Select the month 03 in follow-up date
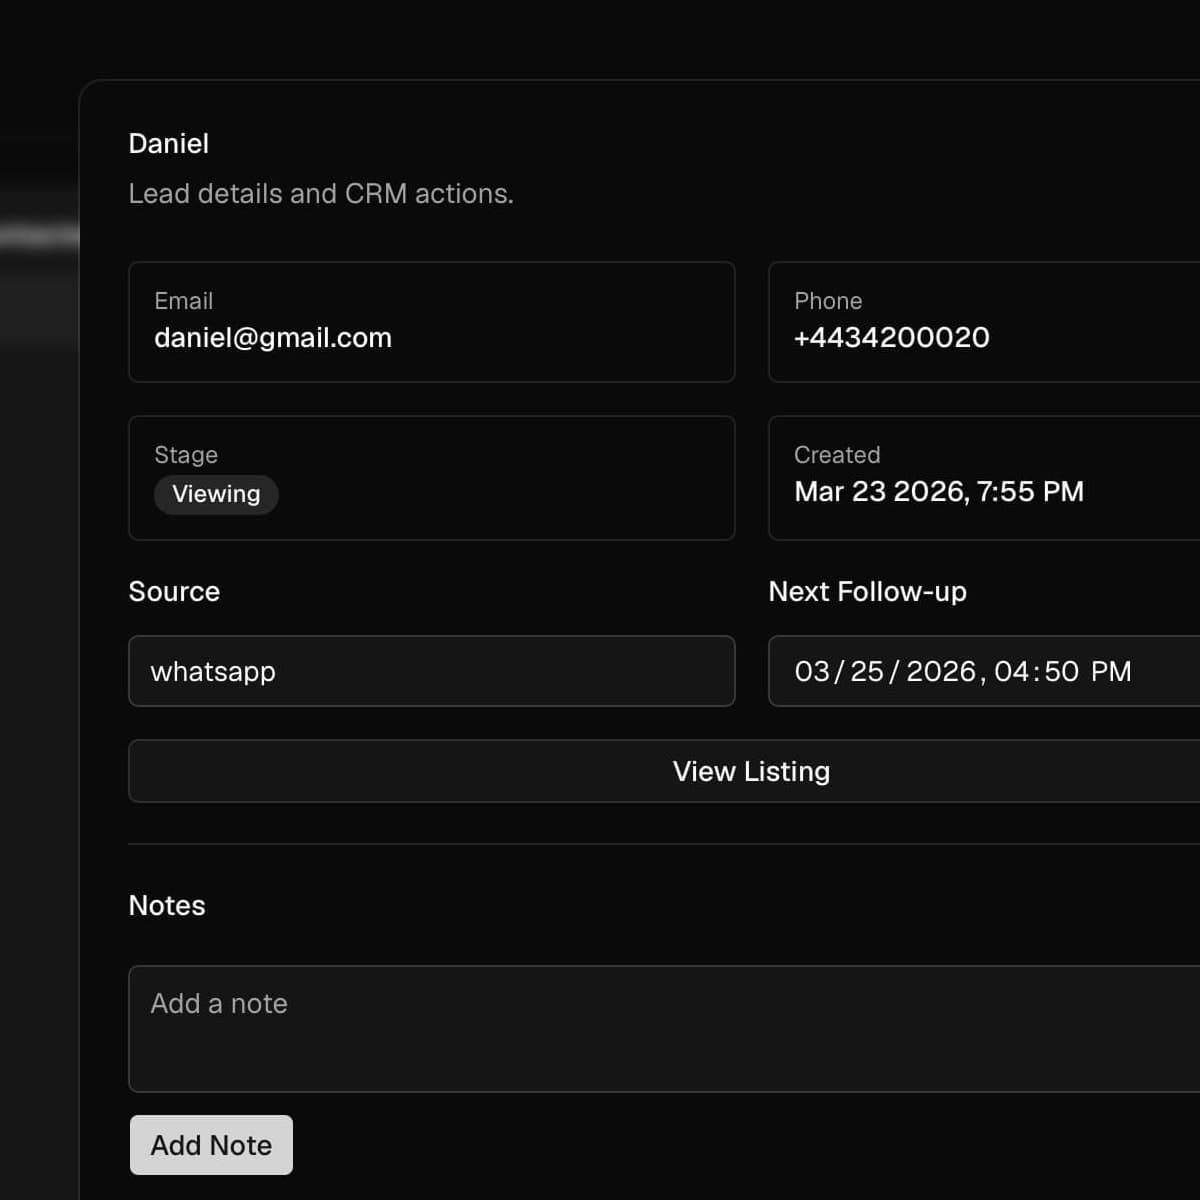Viewport: 1200px width, 1200px height. [812, 671]
